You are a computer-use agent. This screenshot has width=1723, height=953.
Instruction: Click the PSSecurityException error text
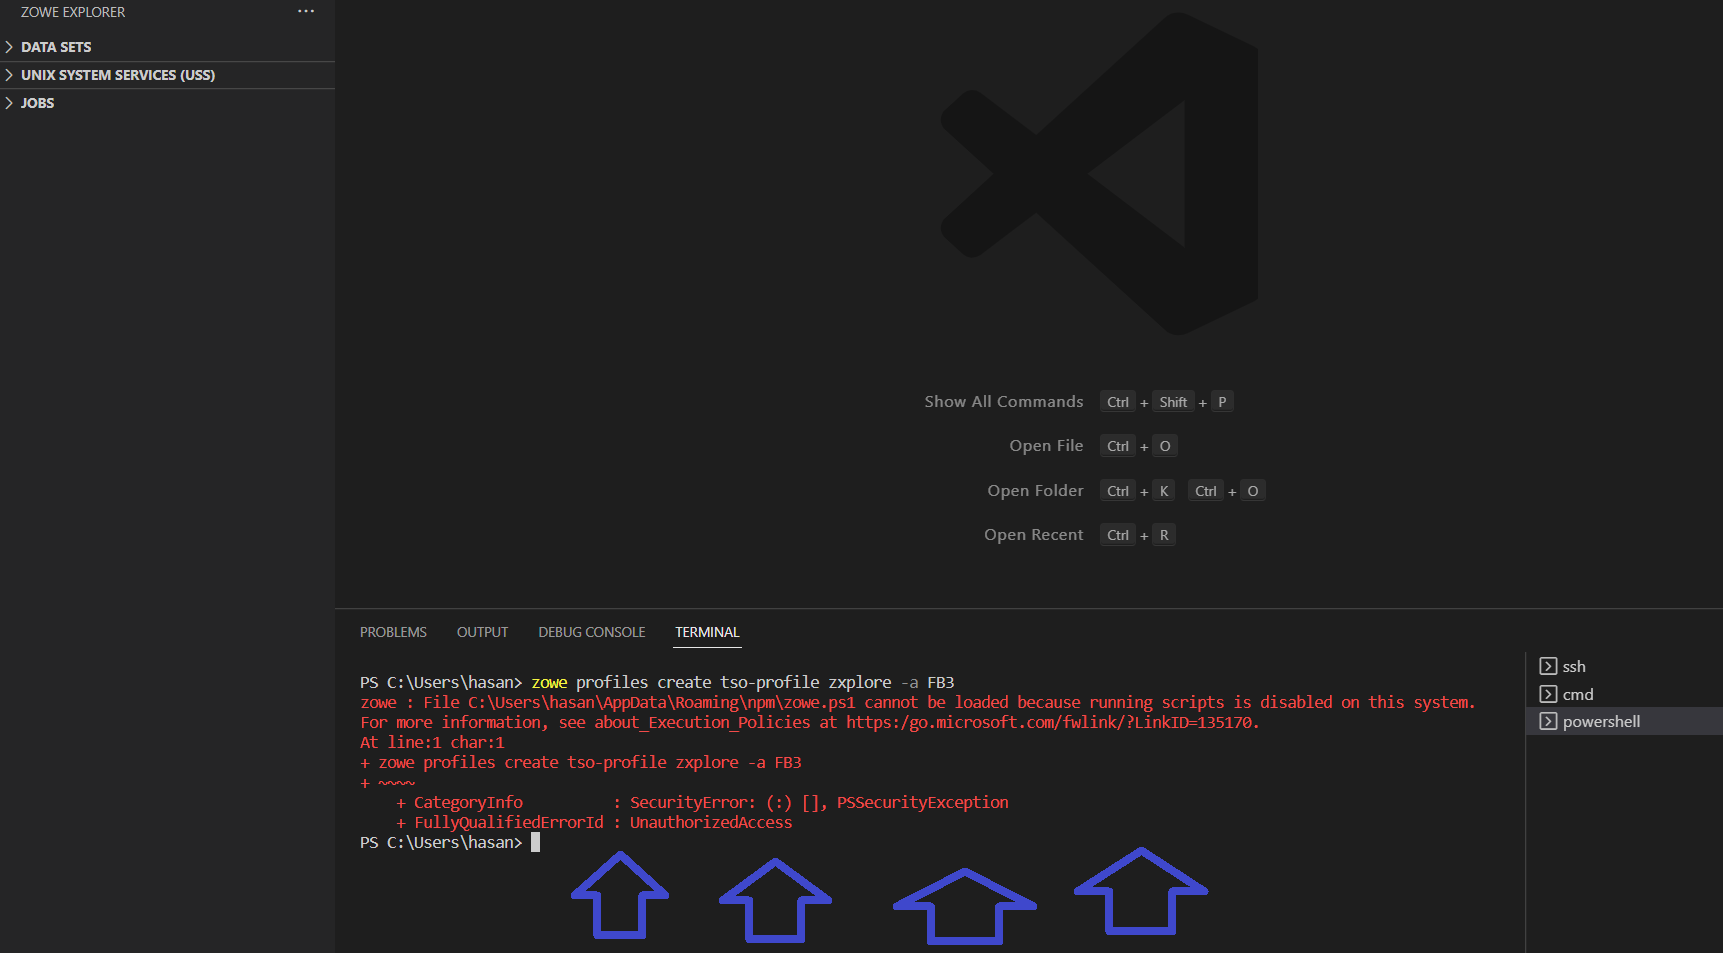pyautogui.click(x=922, y=802)
